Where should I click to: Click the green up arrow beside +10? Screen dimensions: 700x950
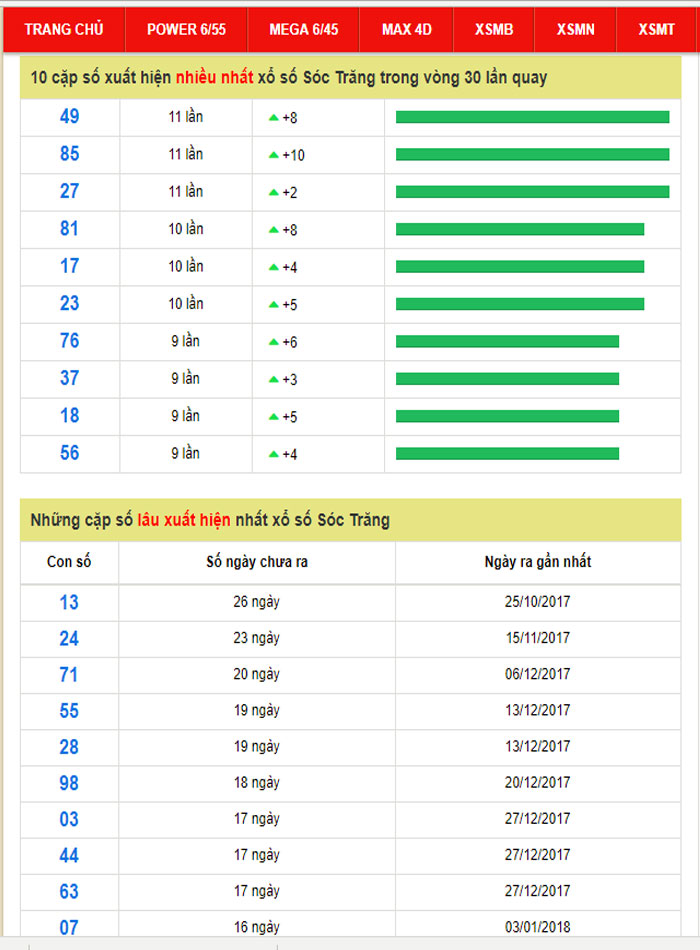[x=273, y=155]
